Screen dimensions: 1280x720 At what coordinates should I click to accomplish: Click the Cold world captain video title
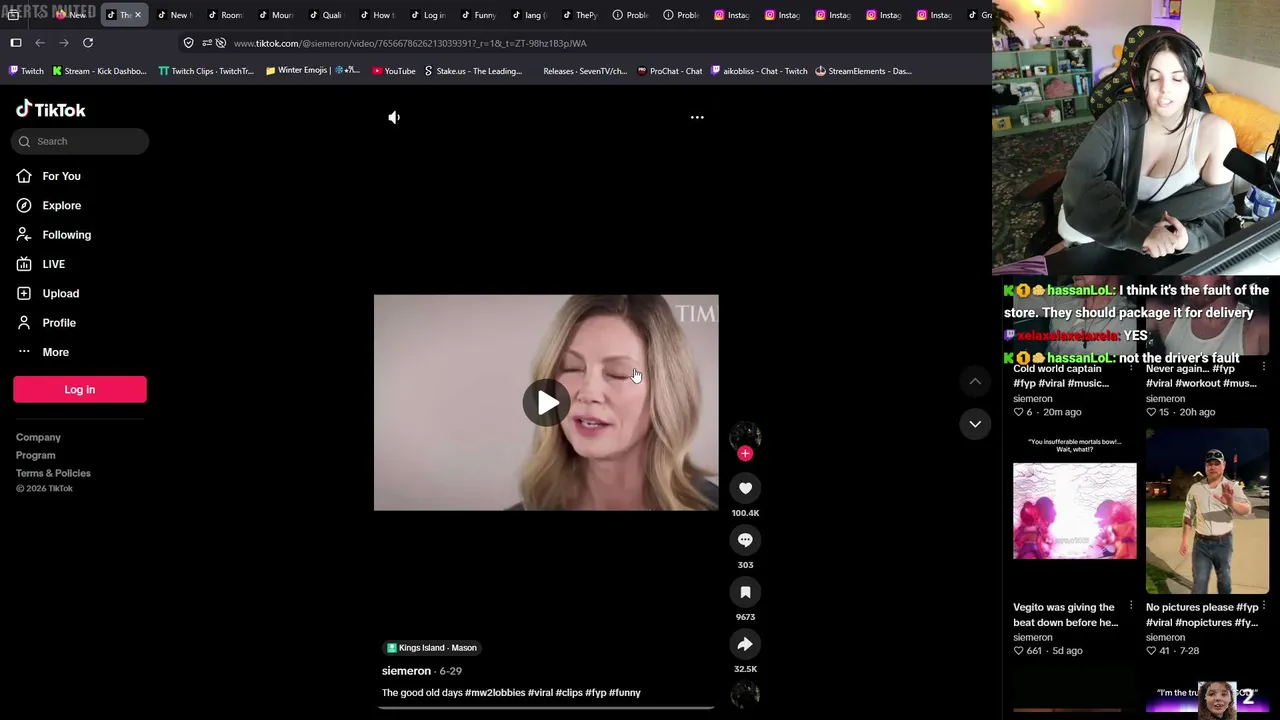(x=1061, y=376)
